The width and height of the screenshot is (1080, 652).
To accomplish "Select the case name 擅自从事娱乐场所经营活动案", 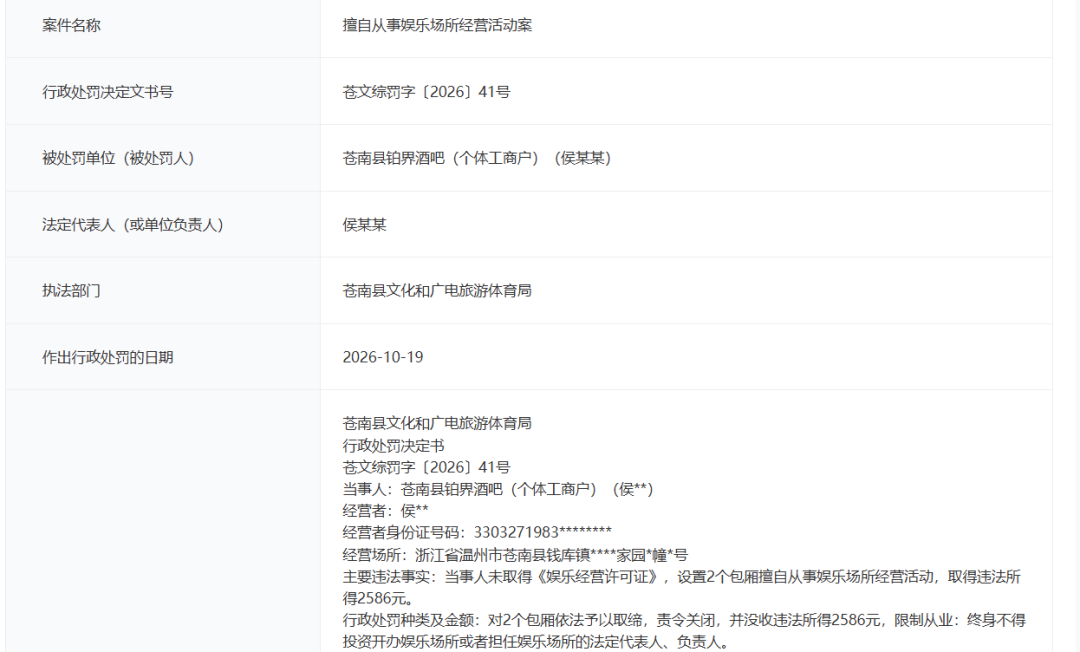I will tap(437, 25).
